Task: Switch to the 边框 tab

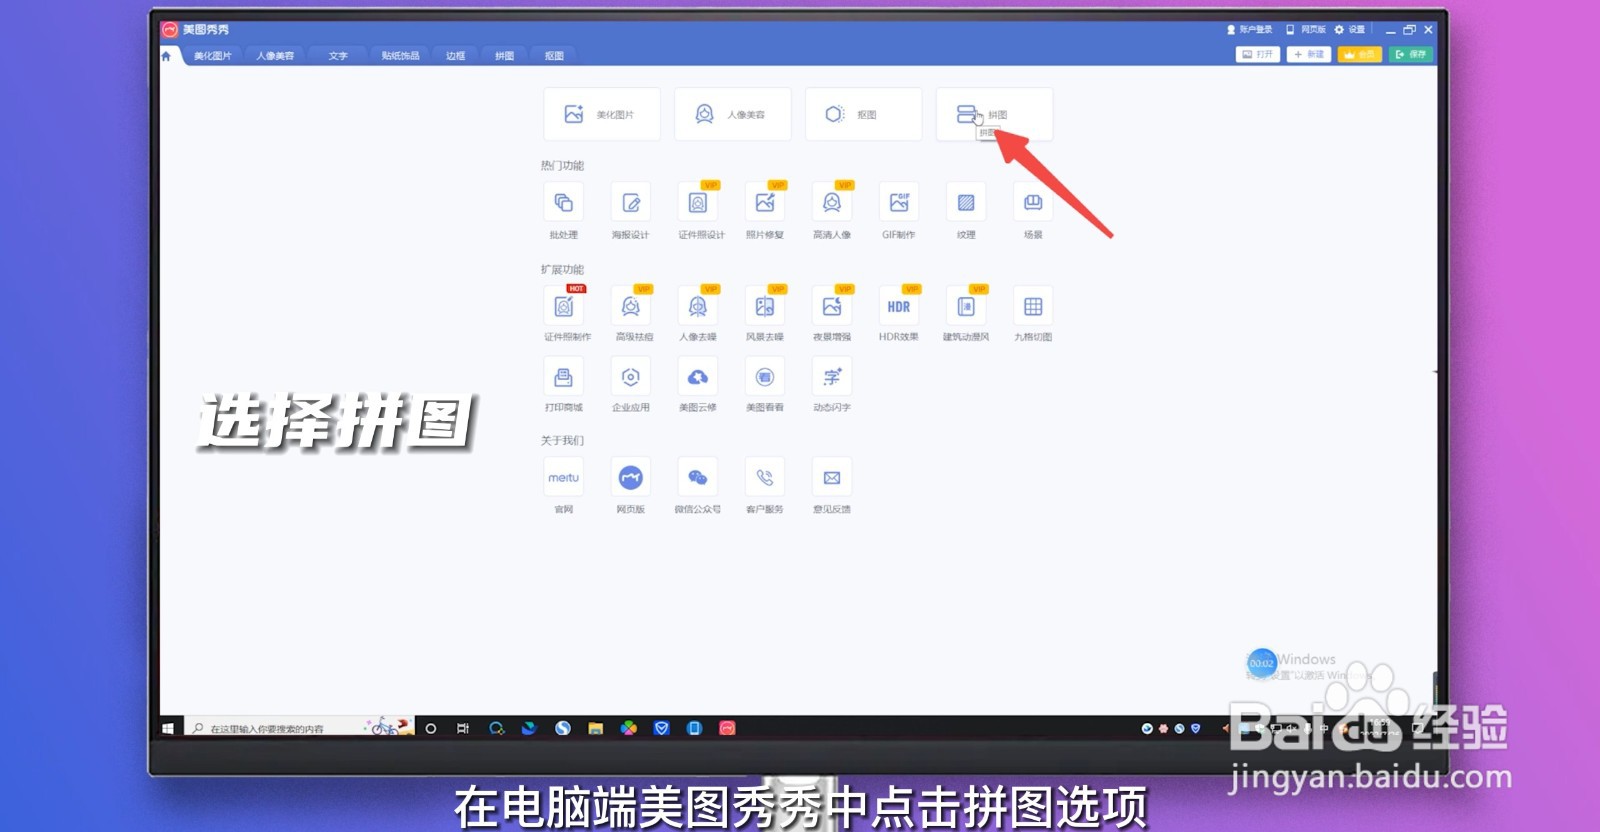Action: tap(456, 56)
